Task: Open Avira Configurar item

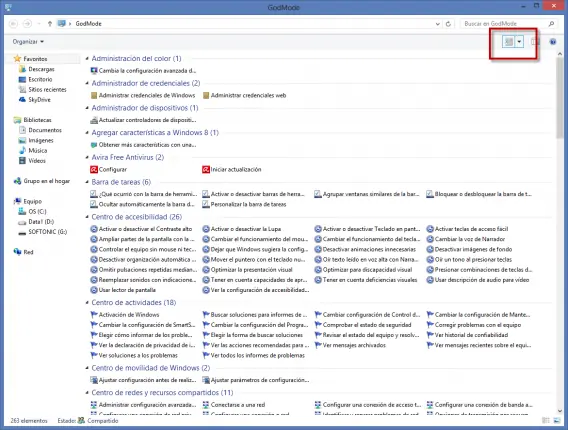Action: [x=109, y=169]
